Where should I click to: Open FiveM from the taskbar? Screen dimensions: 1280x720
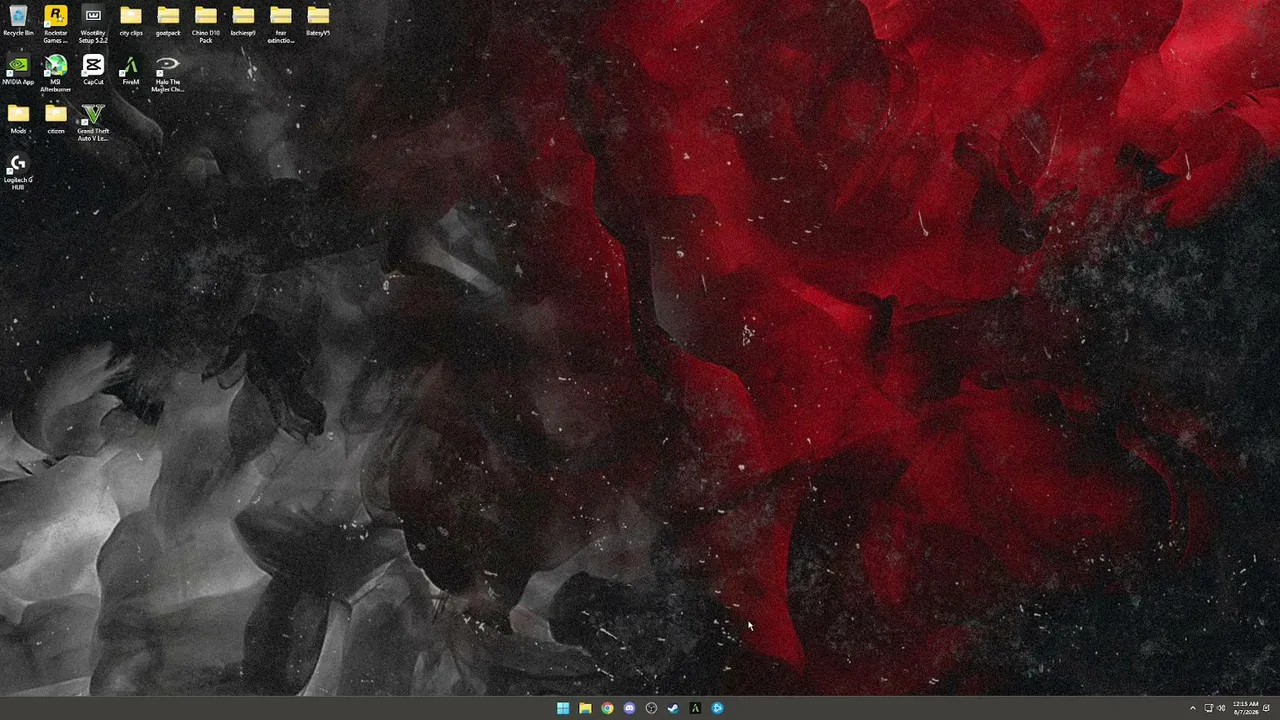[695, 708]
